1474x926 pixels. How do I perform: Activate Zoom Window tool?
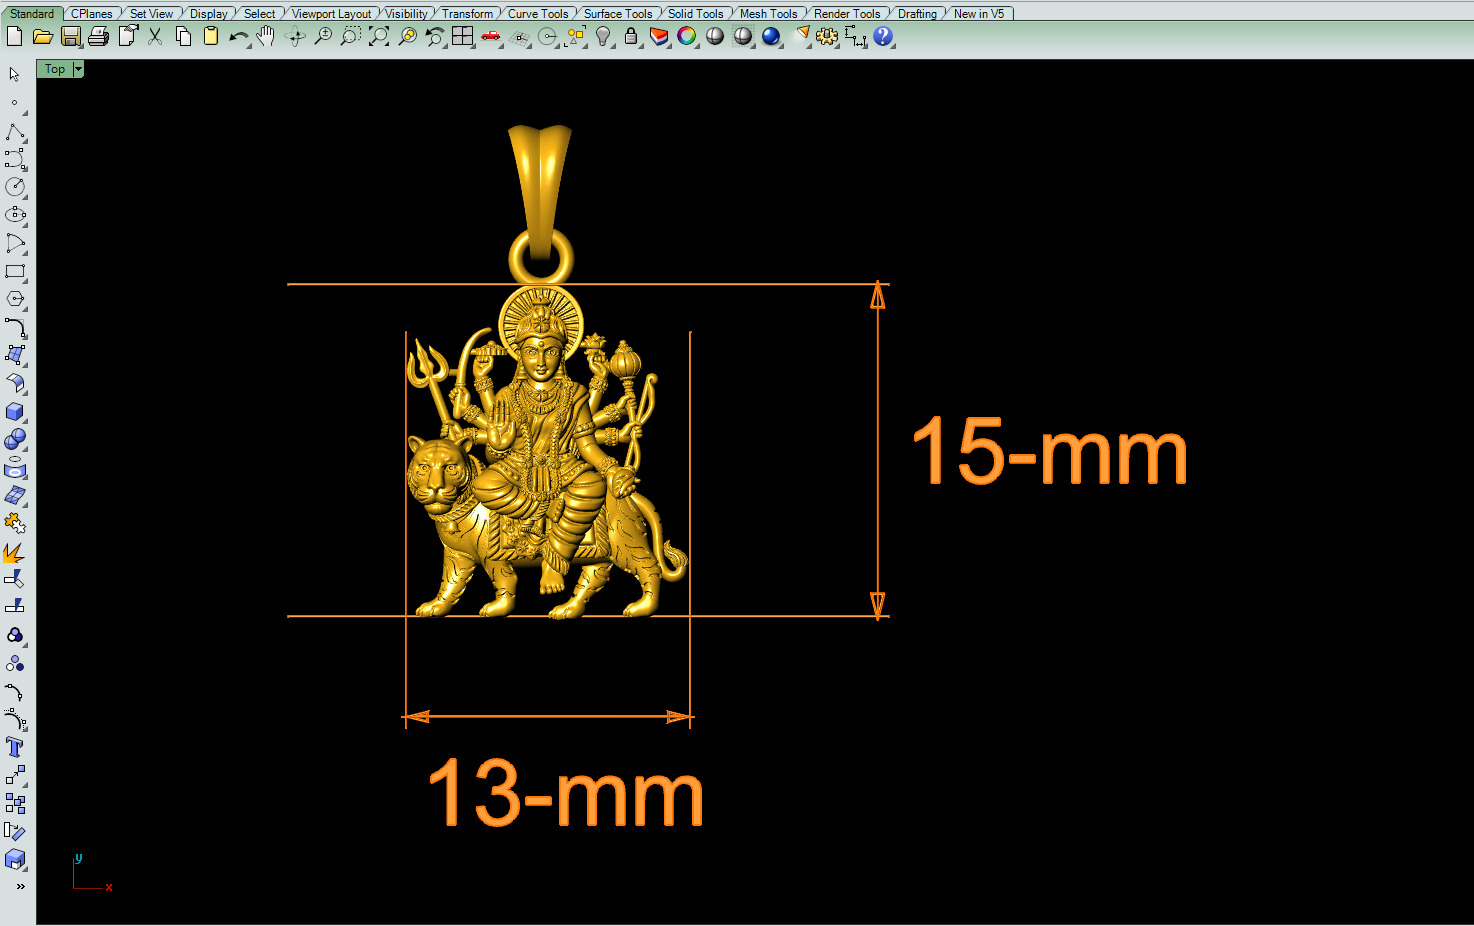click(x=351, y=36)
